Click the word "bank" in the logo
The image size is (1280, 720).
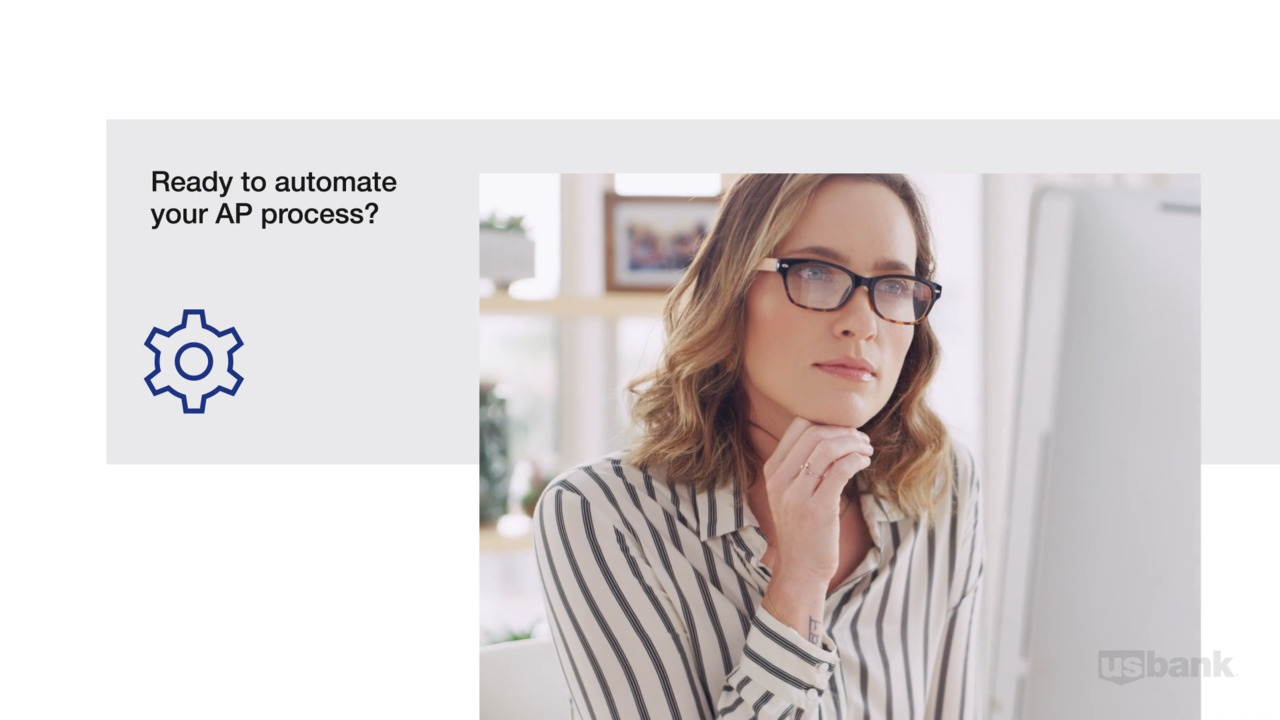1190,665
